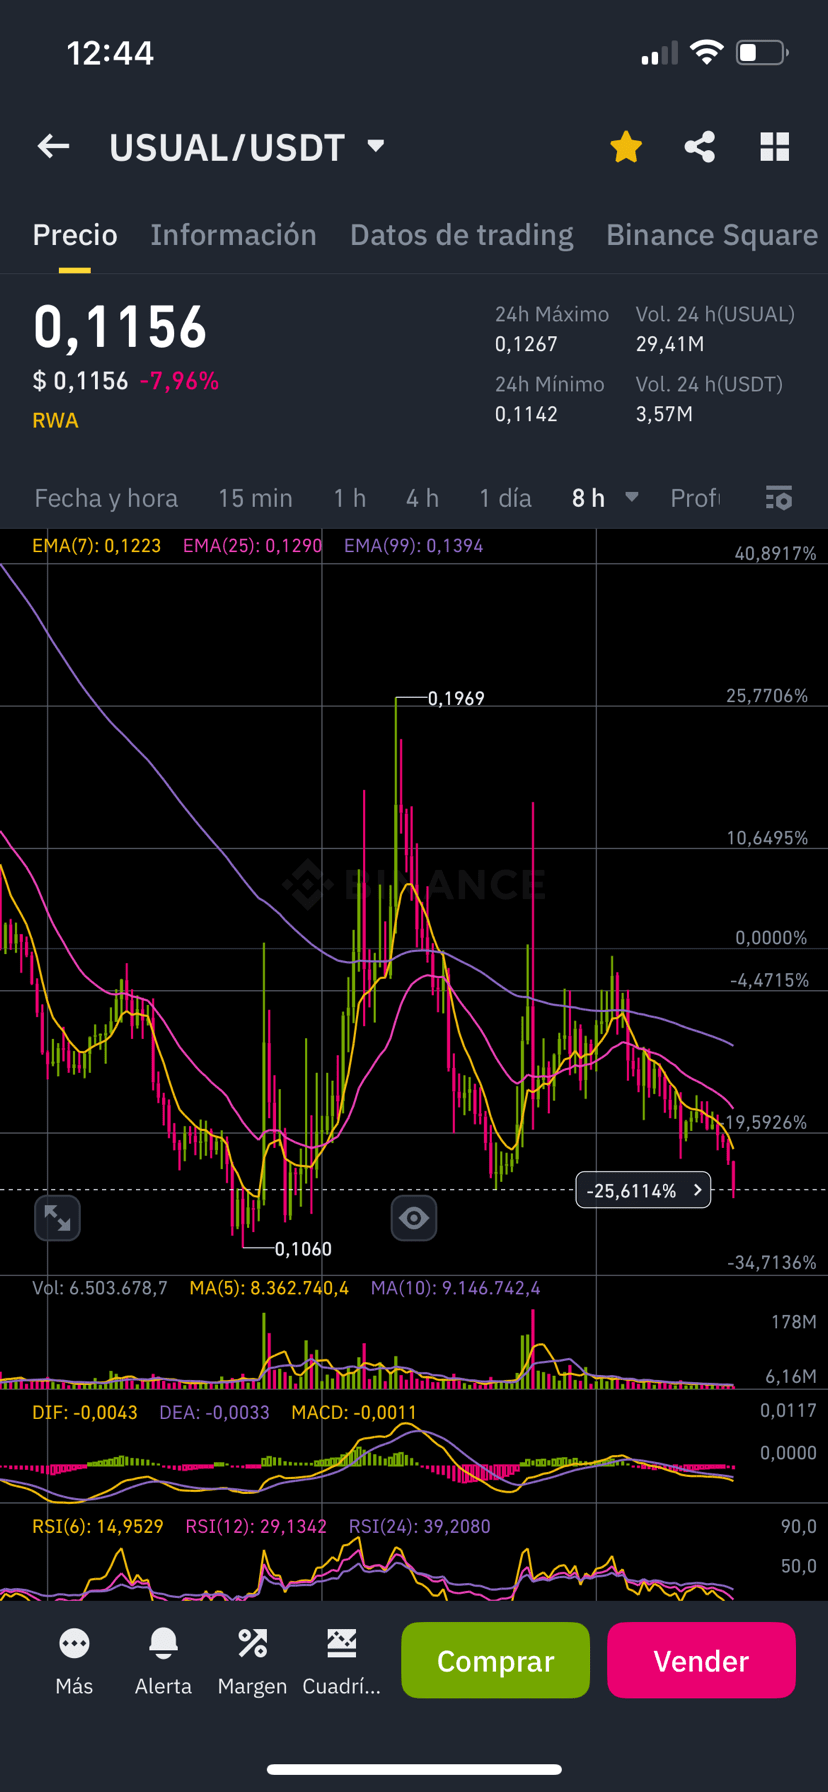Tap the EMA(25): 0,1290 indicator label
Viewport: 828px width, 1792px height.
[253, 546]
